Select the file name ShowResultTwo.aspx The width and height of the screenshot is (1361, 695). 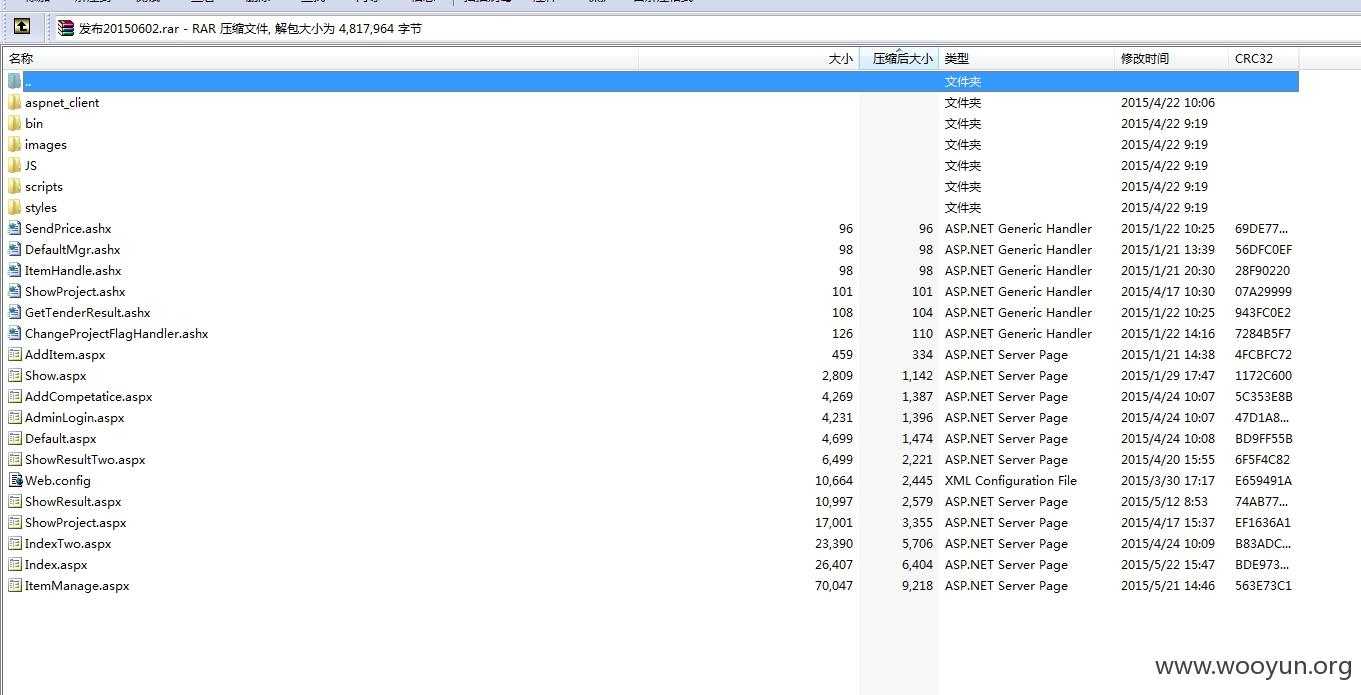(85, 459)
